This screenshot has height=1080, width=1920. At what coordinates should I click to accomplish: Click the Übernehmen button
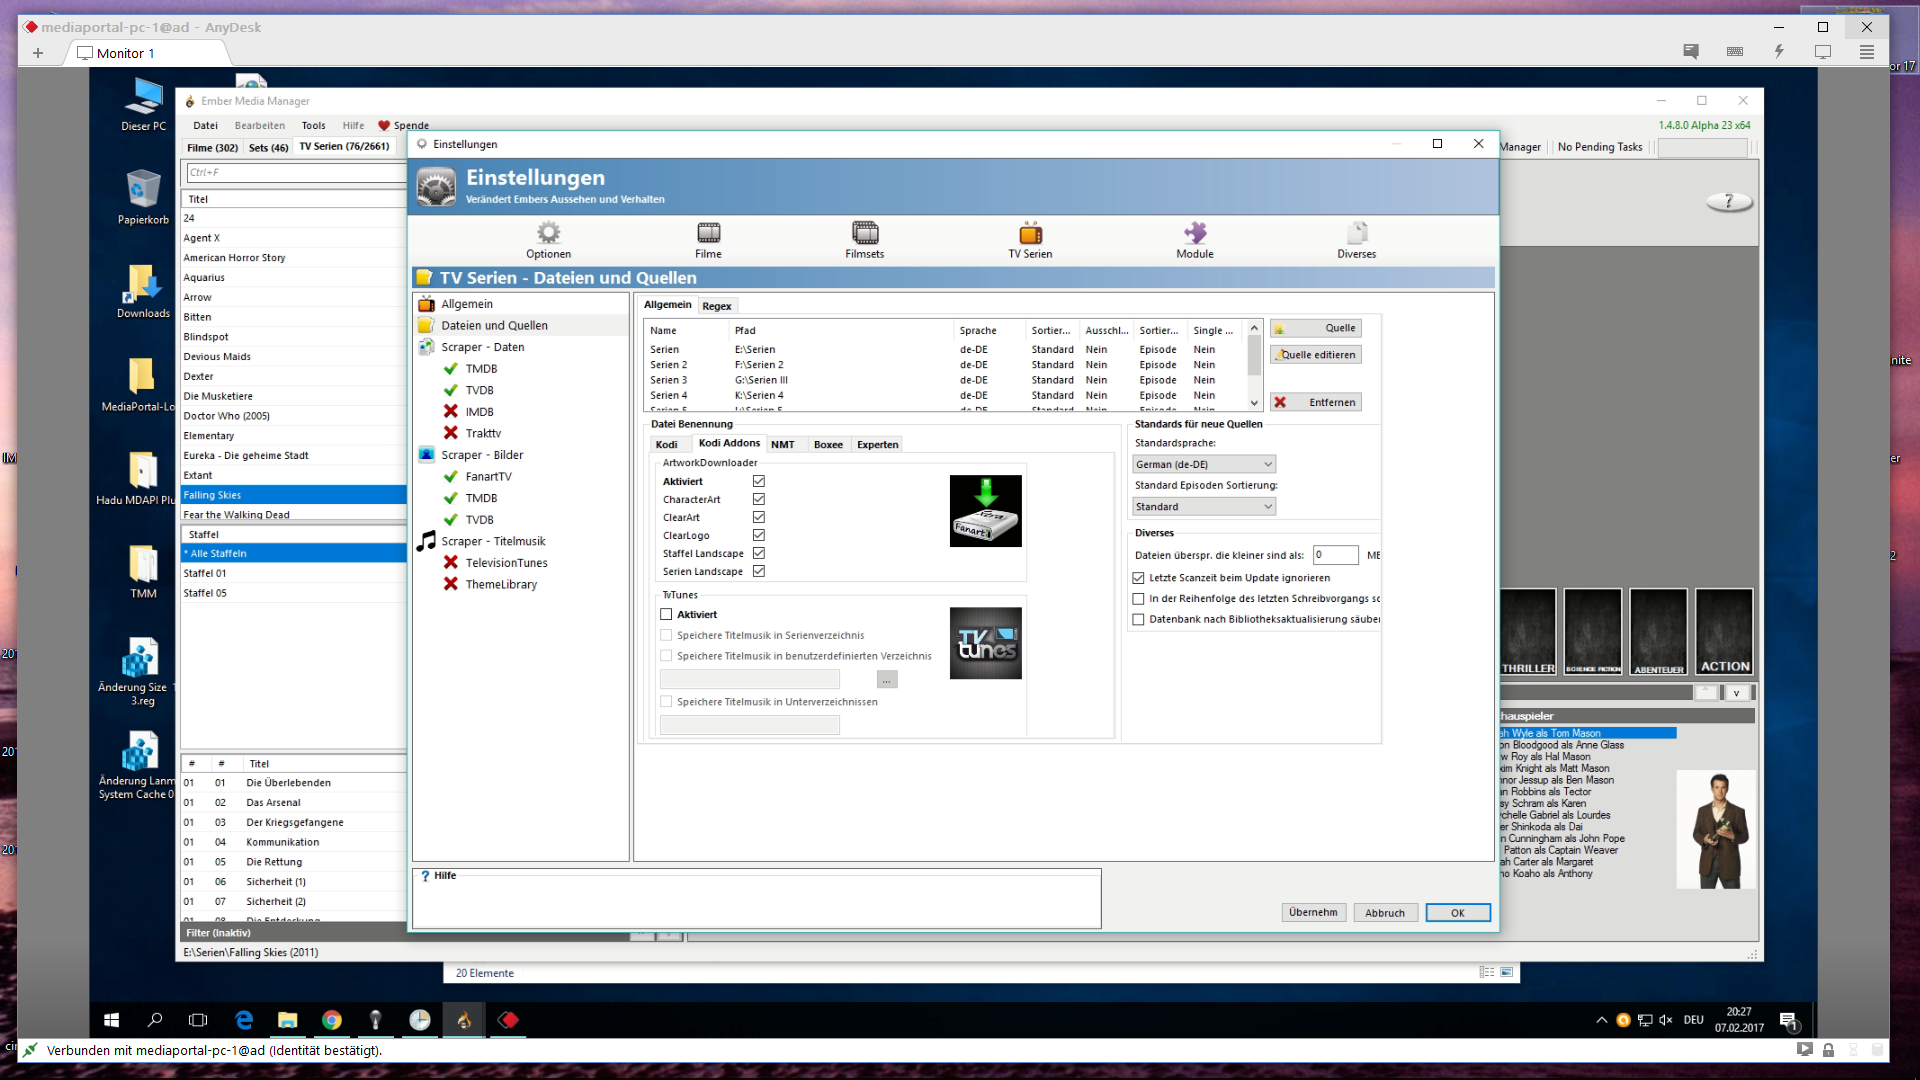(x=1313, y=912)
